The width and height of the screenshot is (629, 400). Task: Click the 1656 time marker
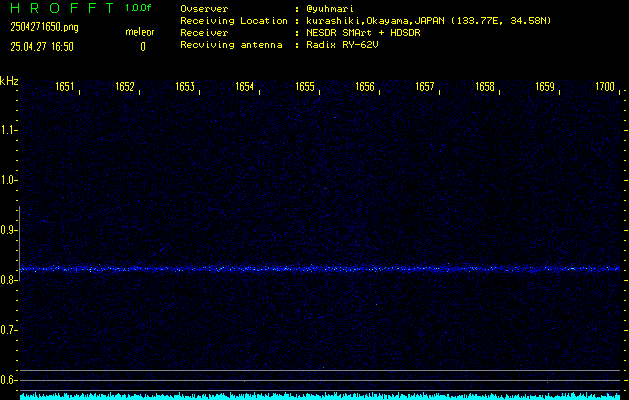click(365, 87)
